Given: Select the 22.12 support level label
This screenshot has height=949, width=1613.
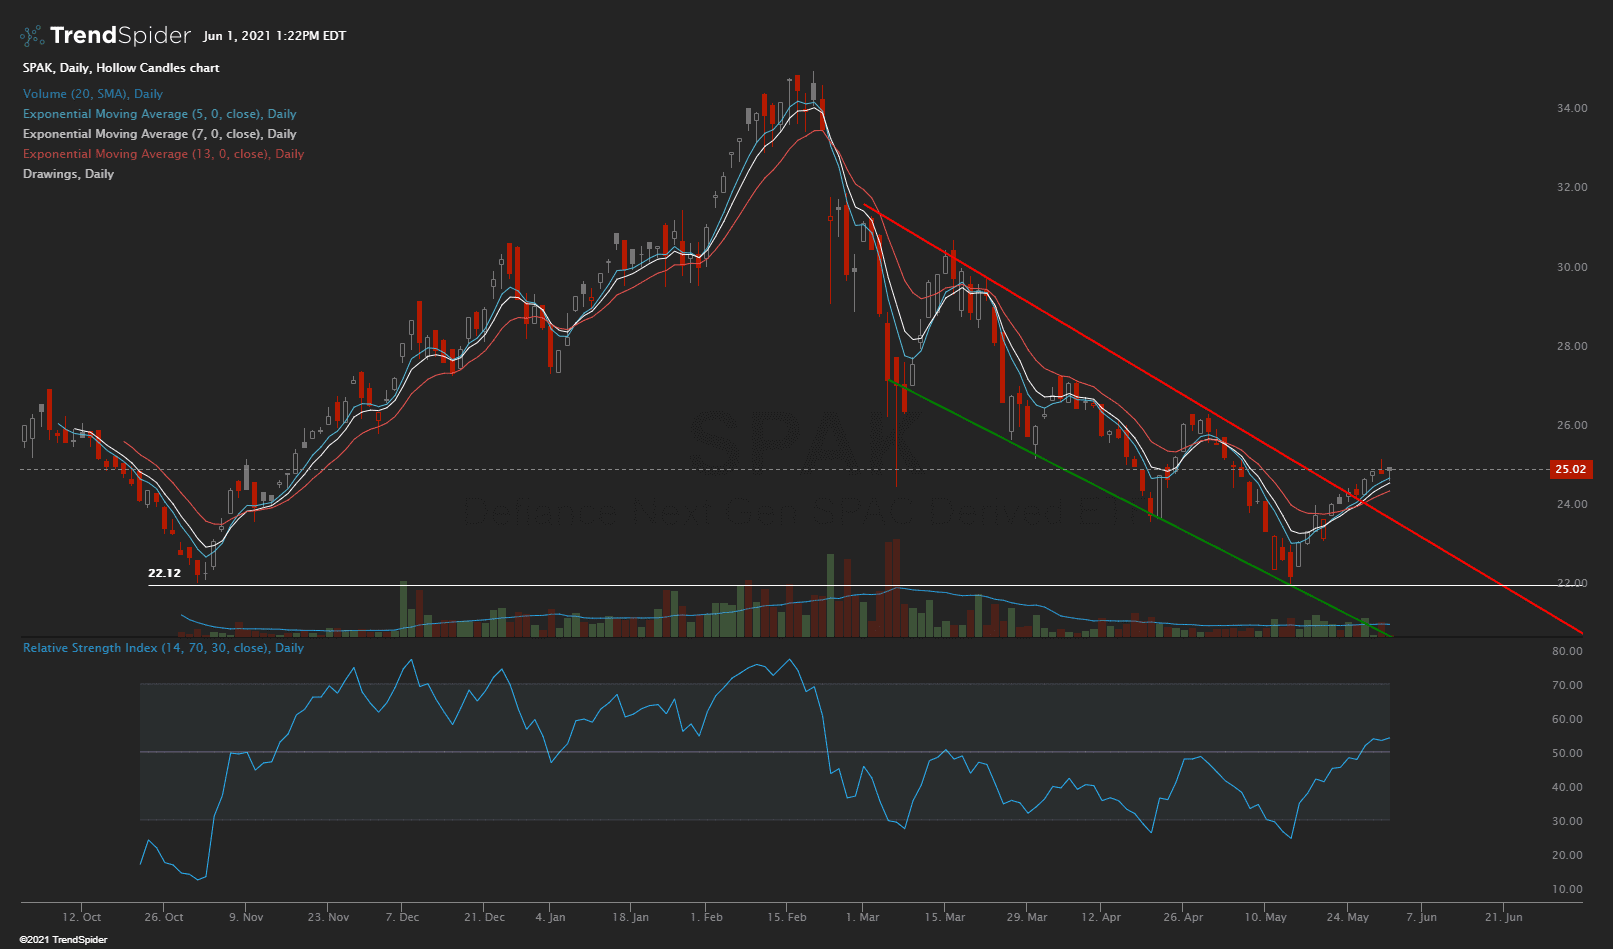Looking at the screenshot, I should [x=164, y=573].
